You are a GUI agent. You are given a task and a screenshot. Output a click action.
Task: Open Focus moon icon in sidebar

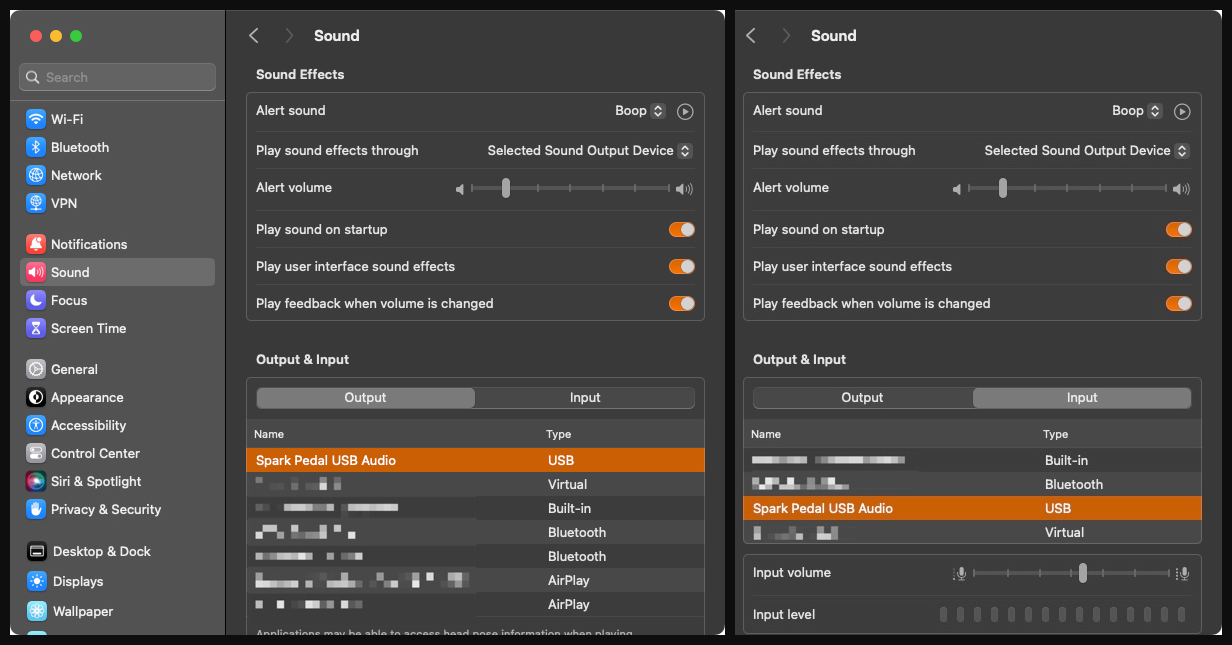click(36, 300)
